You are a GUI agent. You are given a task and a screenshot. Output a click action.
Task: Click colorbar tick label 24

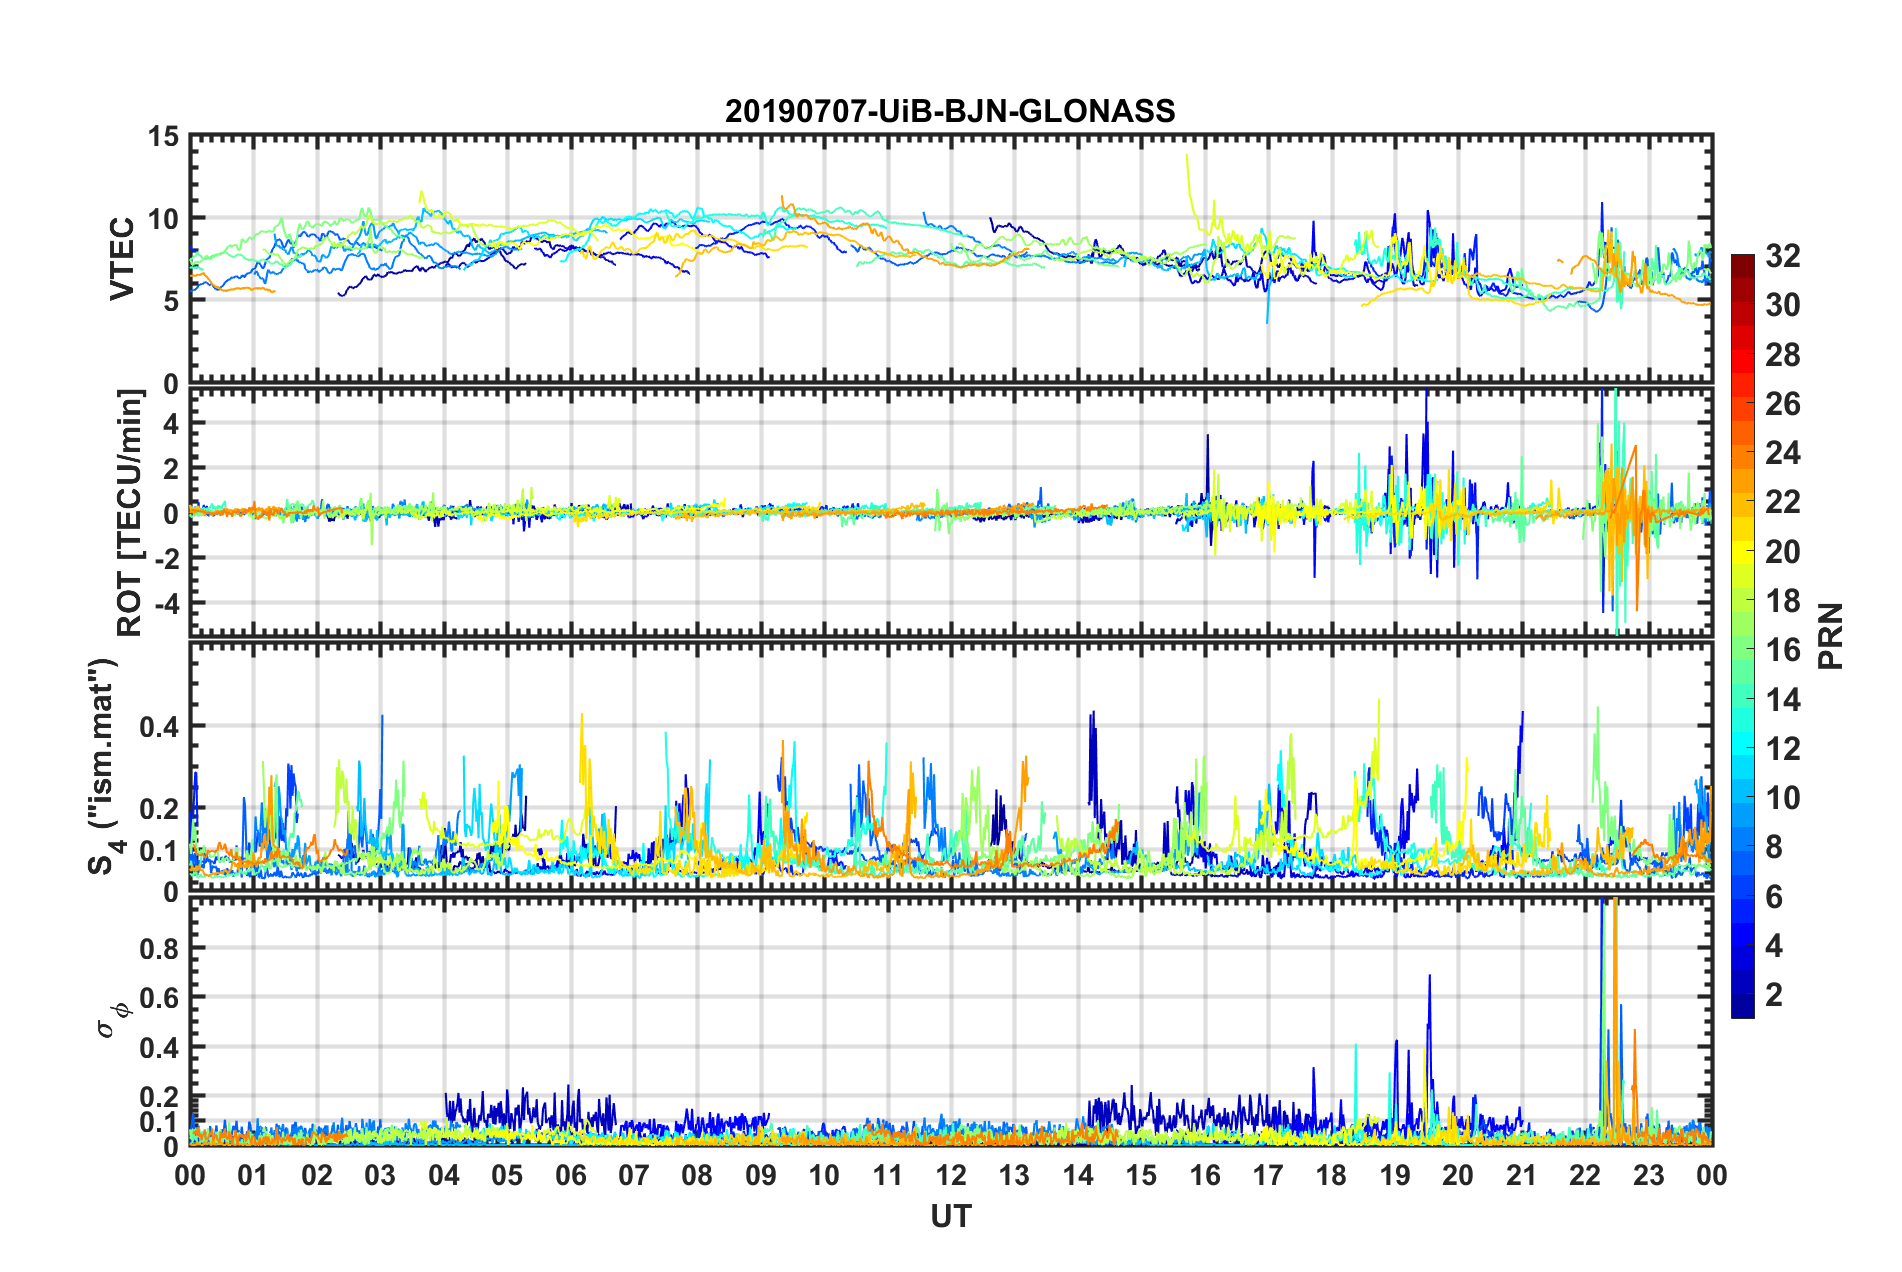(1782, 453)
